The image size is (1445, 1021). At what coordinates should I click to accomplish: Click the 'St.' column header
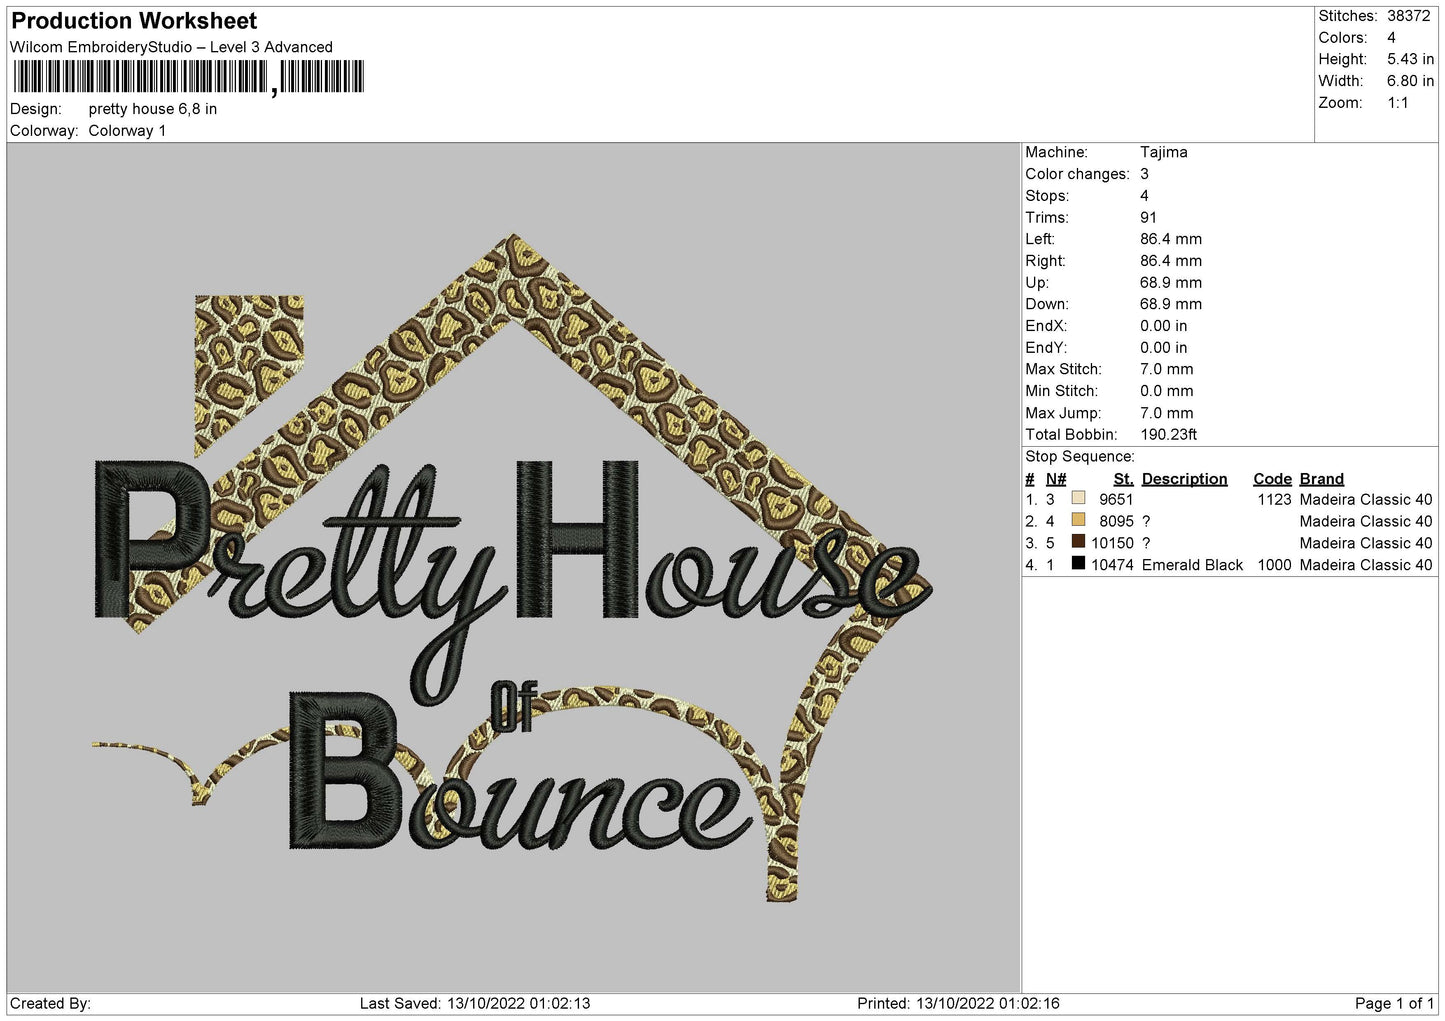point(1123,479)
